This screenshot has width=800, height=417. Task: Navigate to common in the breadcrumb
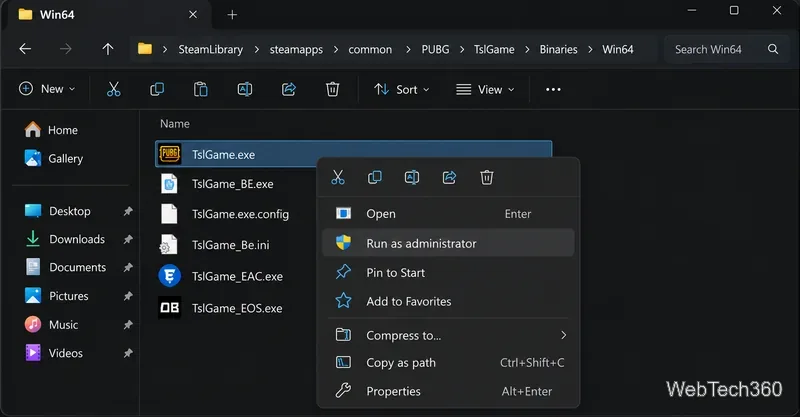(370, 50)
